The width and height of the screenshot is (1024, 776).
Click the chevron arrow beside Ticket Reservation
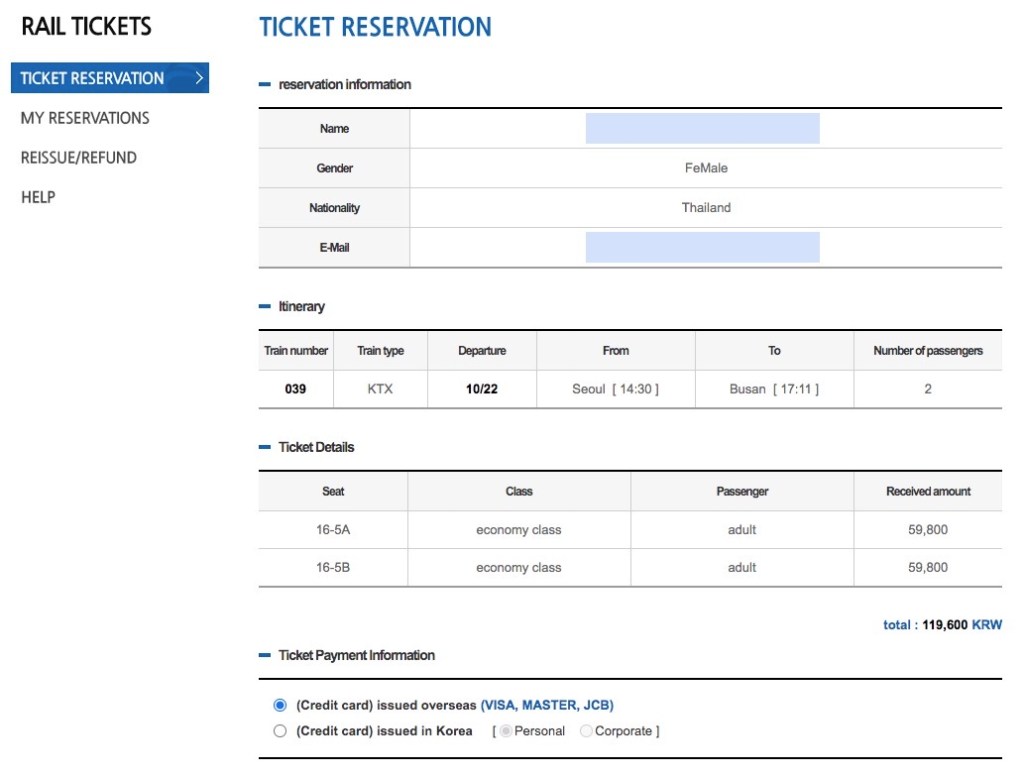point(199,78)
